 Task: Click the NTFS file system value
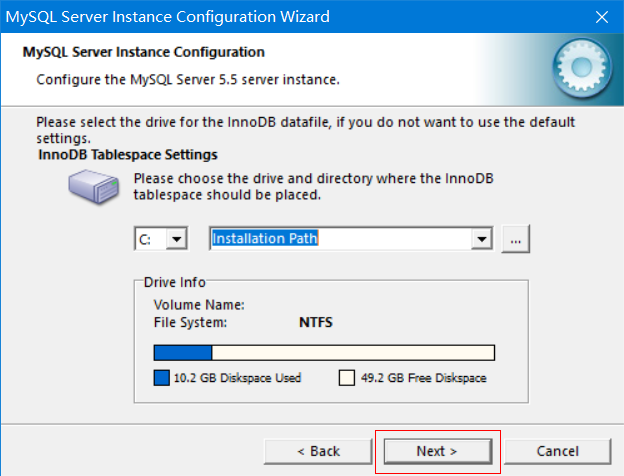point(316,322)
